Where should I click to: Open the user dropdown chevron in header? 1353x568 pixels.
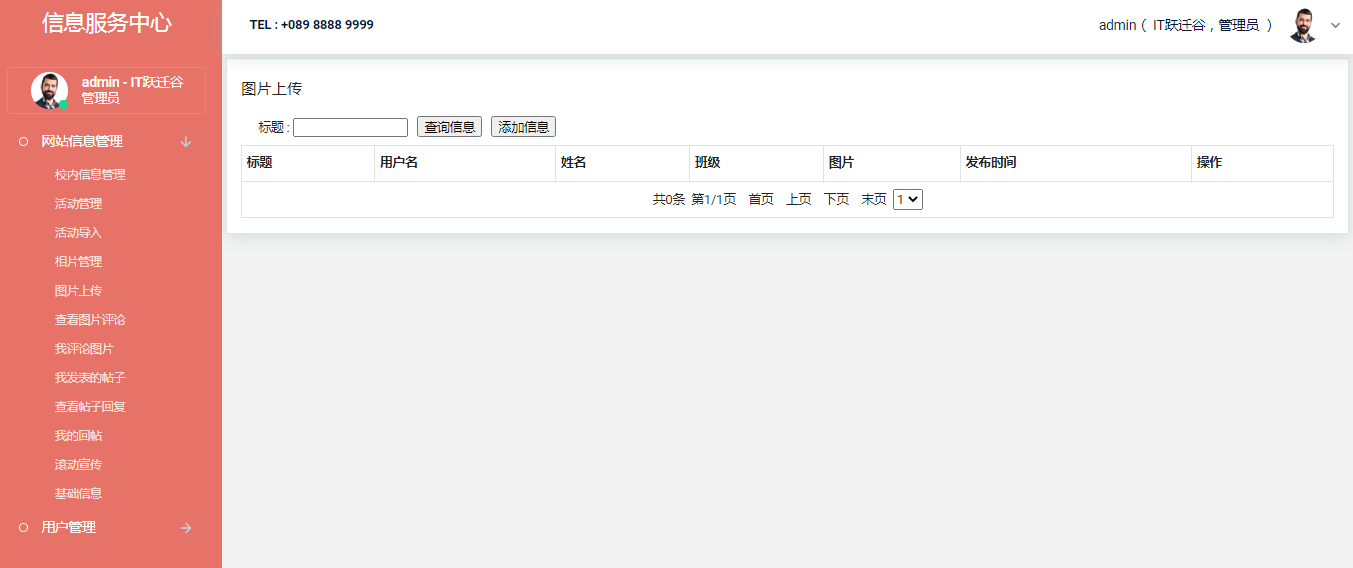(x=1335, y=26)
